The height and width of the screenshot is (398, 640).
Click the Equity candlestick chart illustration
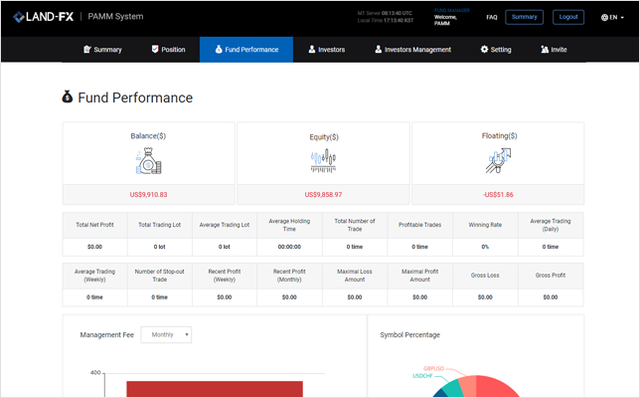(323, 161)
